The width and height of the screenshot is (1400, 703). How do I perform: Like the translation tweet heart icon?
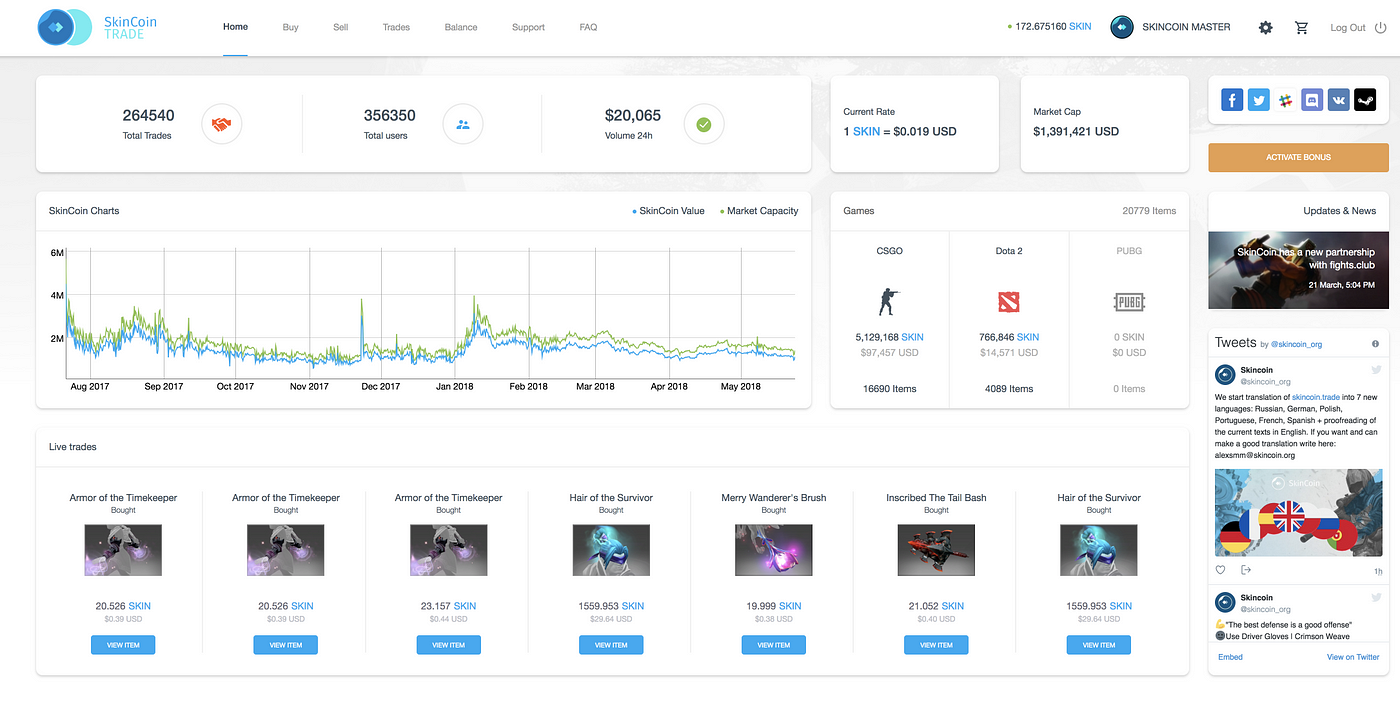point(1221,570)
